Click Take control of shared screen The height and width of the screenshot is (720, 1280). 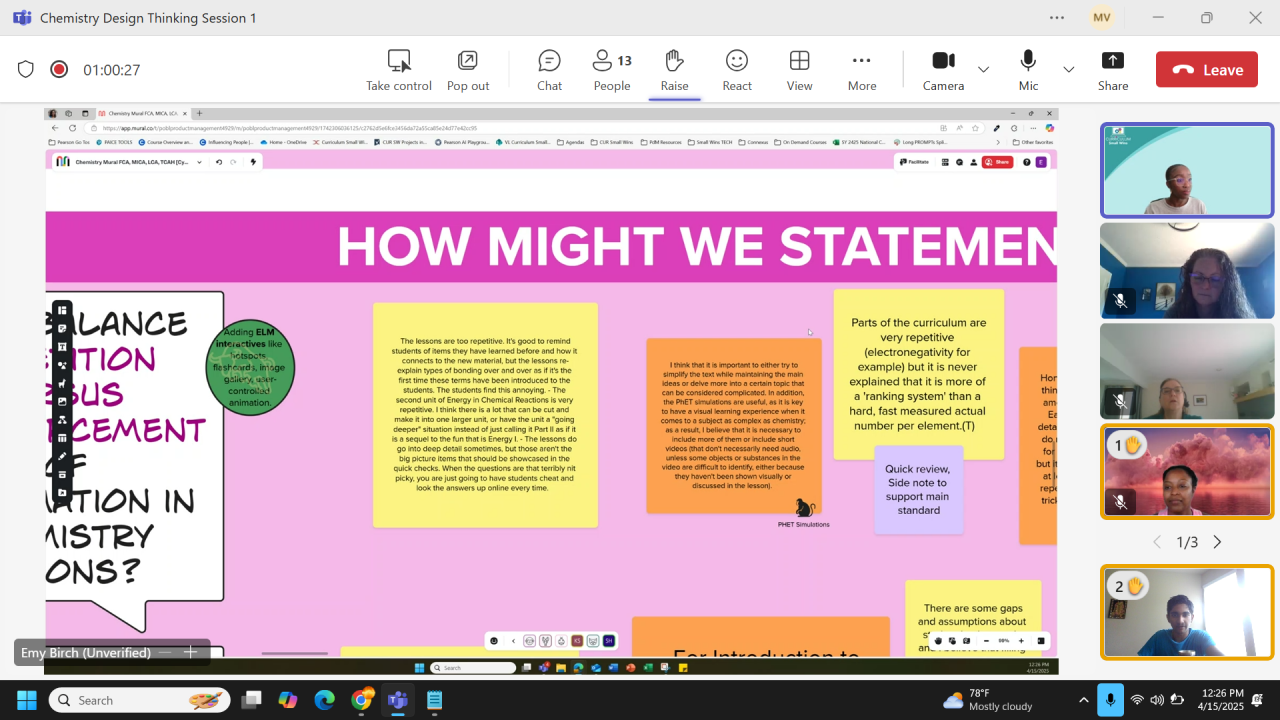398,70
